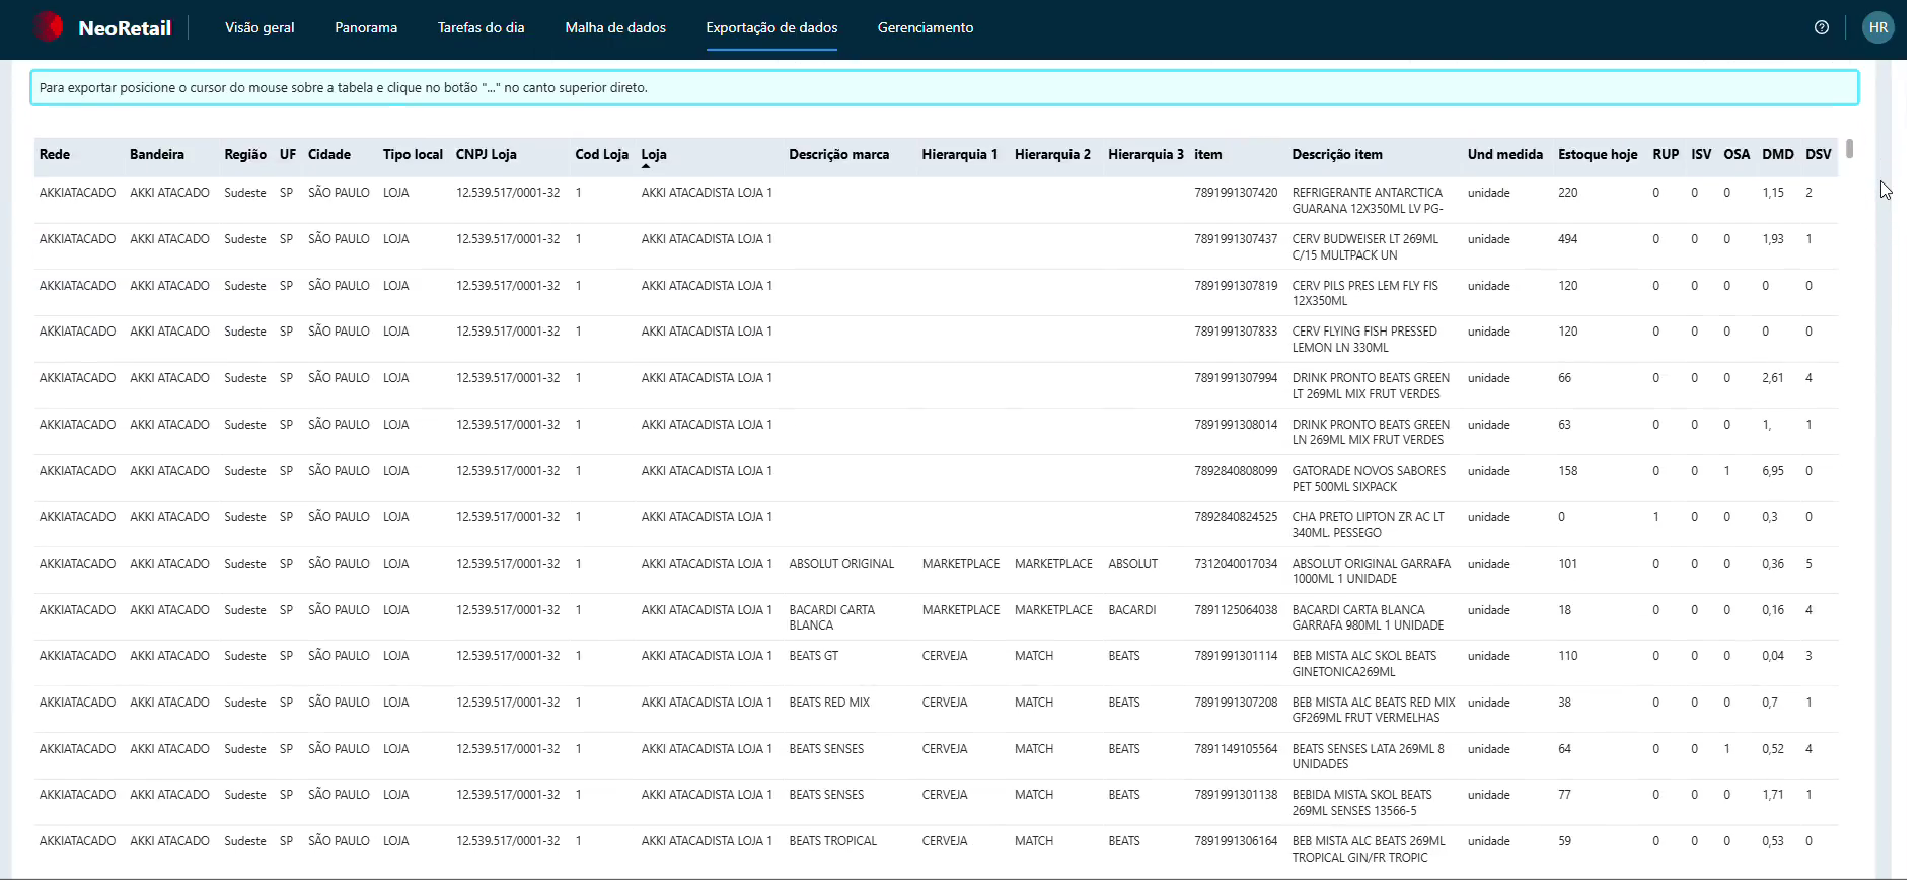The height and width of the screenshot is (880, 1907).
Task: Switch to Panorama tab
Action: point(366,27)
